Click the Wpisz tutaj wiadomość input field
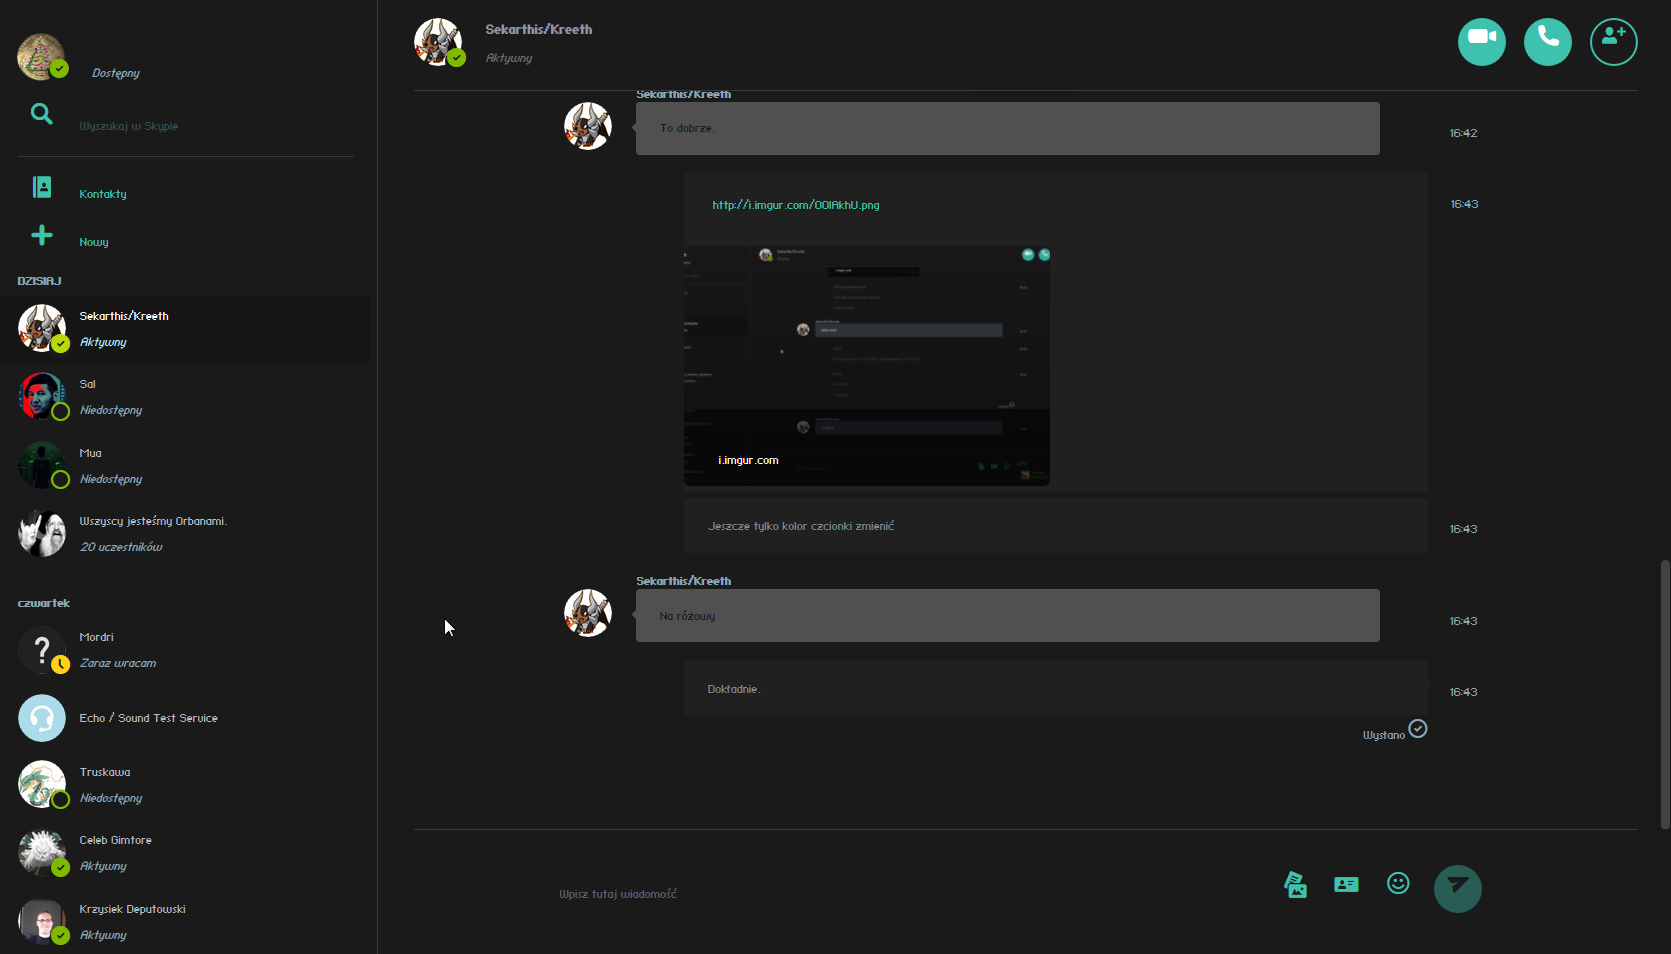Image resolution: width=1671 pixels, height=954 pixels. point(618,893)
